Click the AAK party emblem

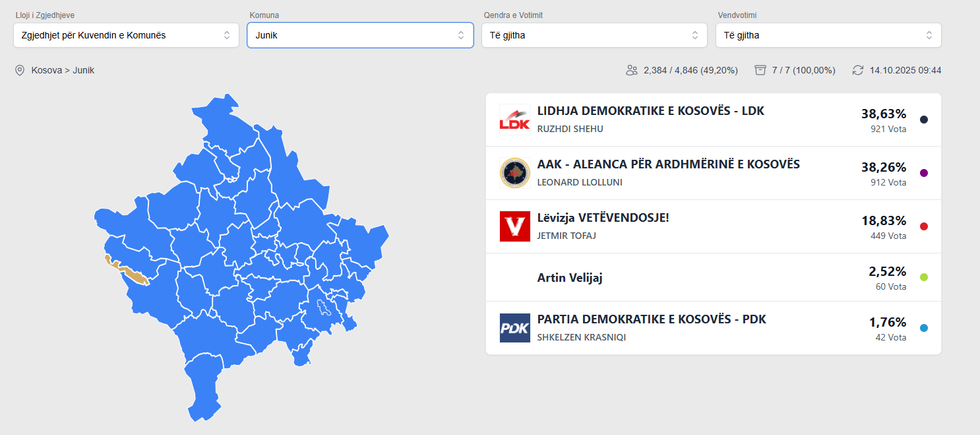[x=514, y=173]
